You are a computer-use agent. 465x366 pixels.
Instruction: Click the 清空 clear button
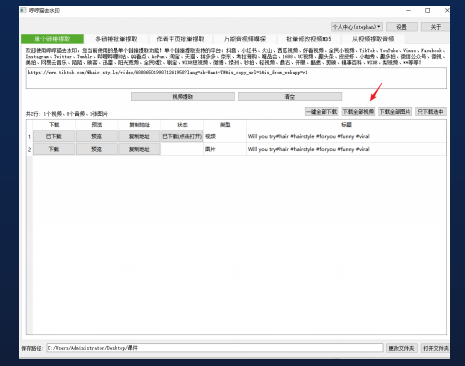290,97
